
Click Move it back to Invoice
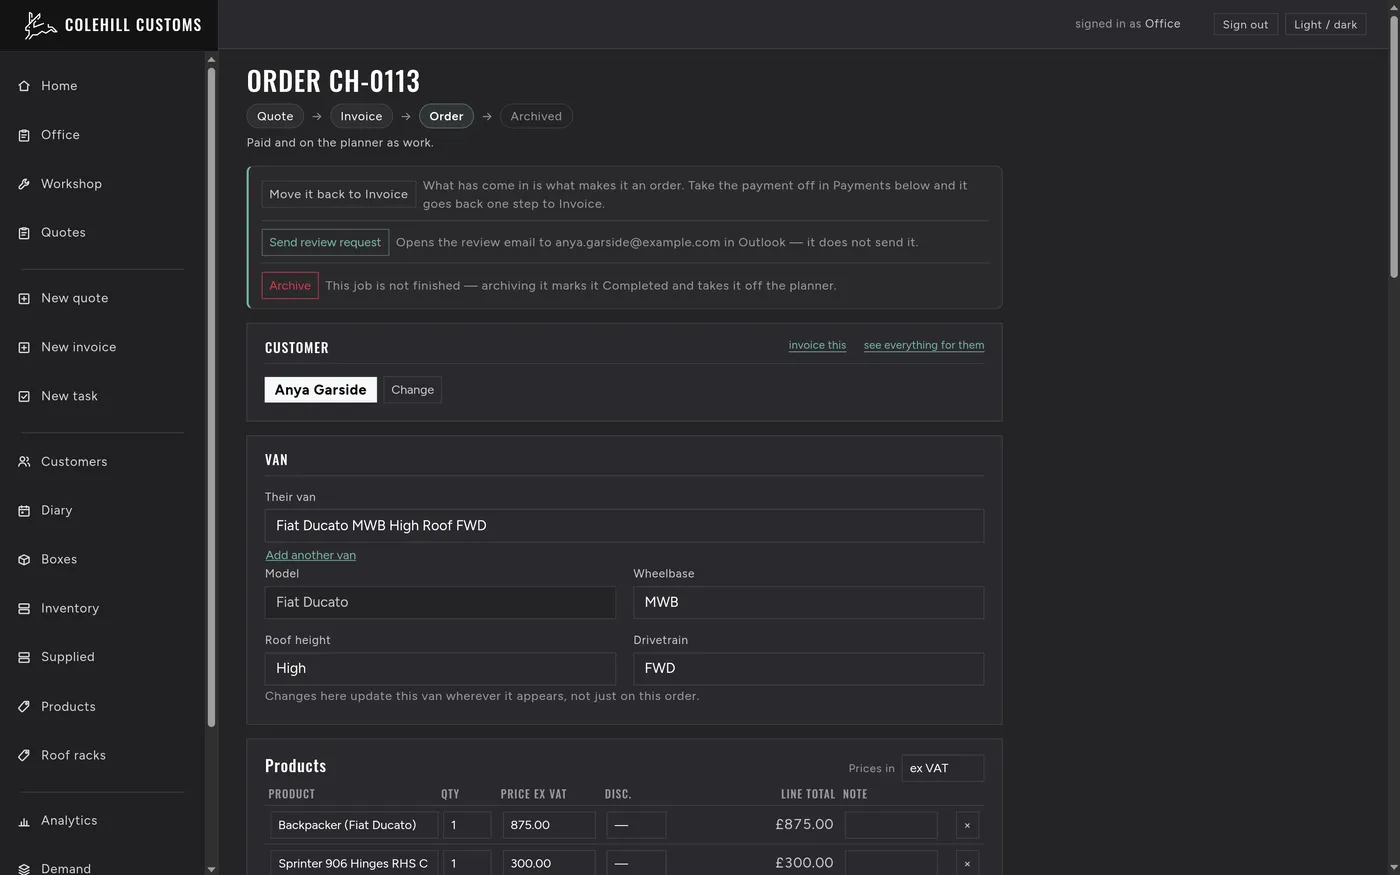pyautogui.click(x=338, y=194)
